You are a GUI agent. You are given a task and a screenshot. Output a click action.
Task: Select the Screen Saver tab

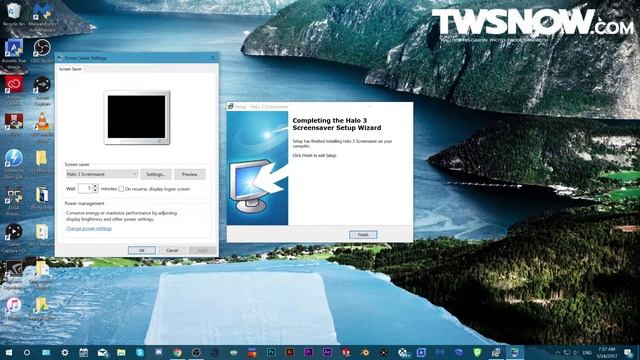tap(70, 69)
